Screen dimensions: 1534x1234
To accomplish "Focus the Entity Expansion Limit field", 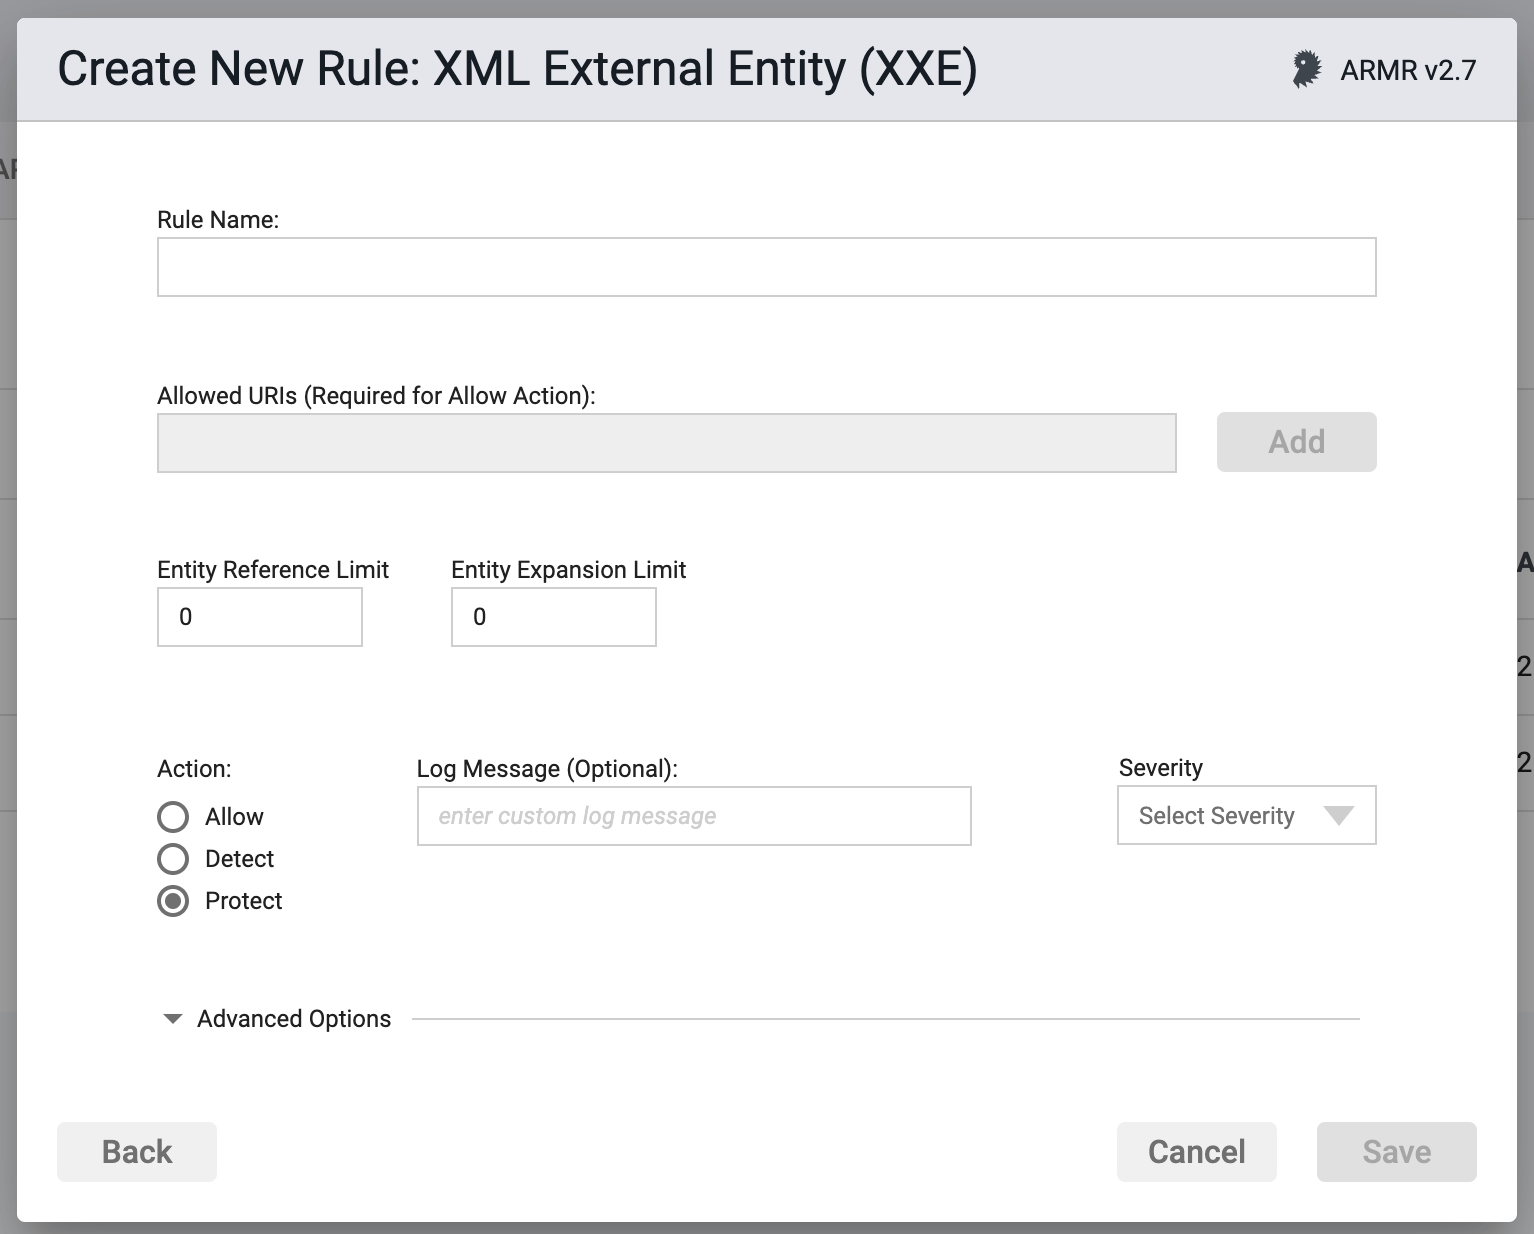I will 554,617.
